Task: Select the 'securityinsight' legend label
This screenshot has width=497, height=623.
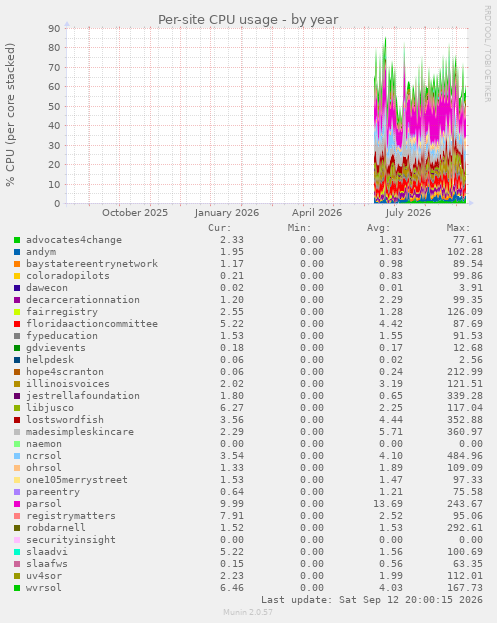Action: [x=71, y=540]
